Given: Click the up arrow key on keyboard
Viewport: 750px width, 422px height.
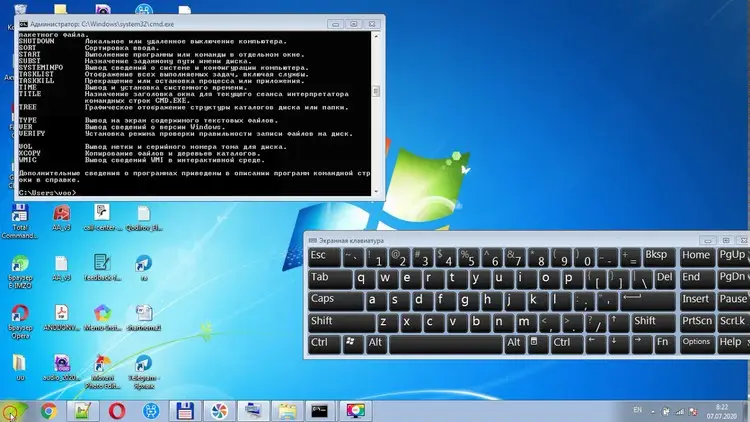Looking at the screenshot, I should coord(618,323).
